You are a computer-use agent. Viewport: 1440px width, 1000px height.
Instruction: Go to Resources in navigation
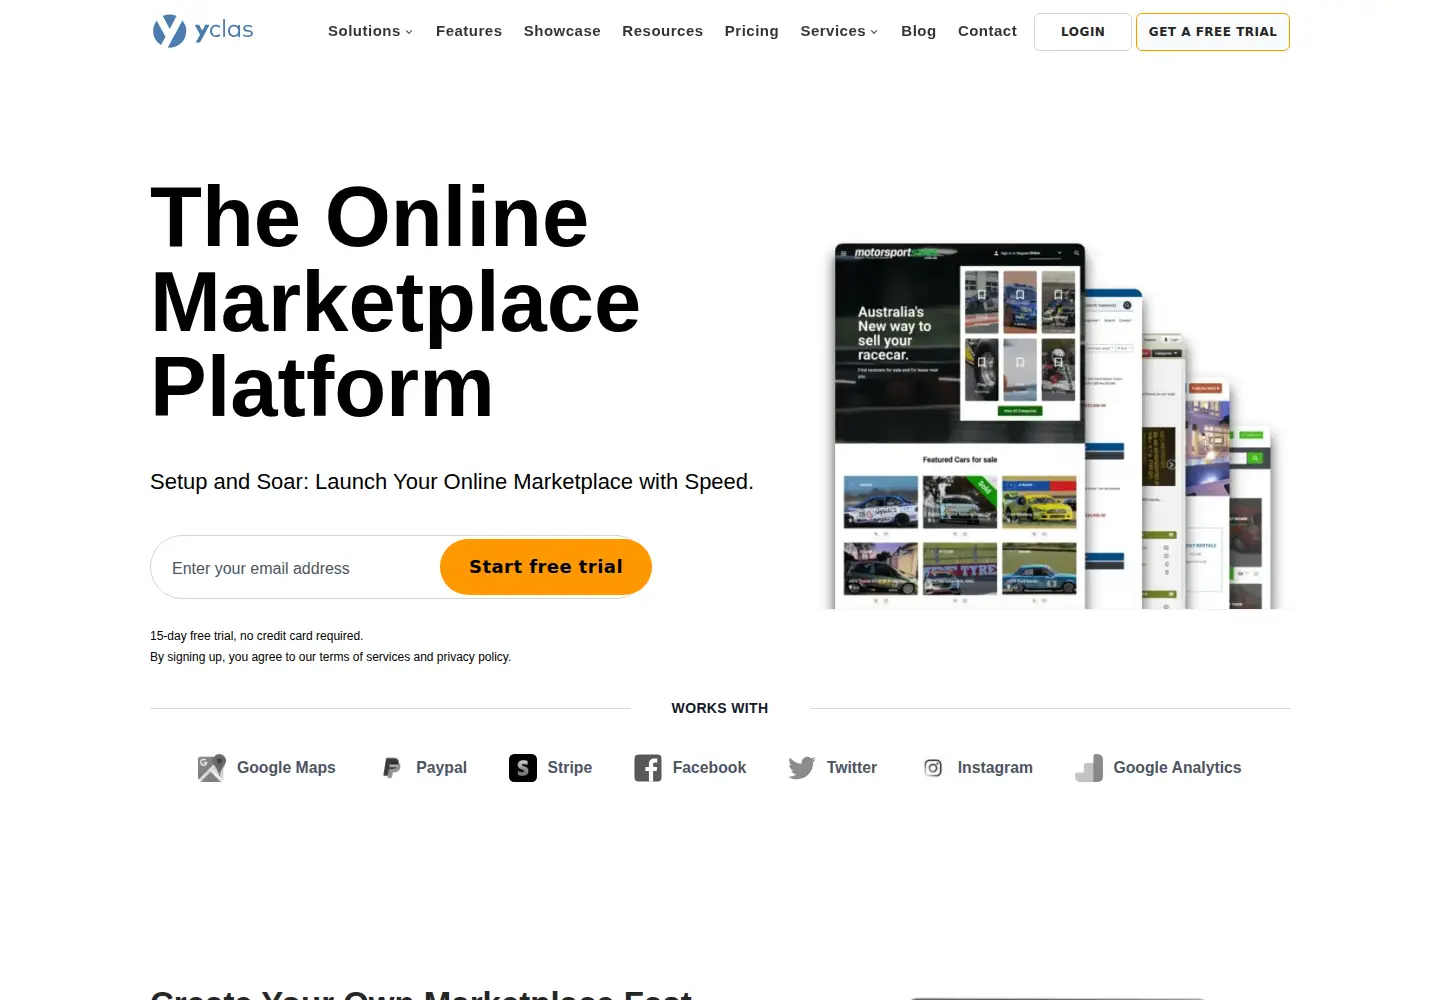click(x=662, y=31)
